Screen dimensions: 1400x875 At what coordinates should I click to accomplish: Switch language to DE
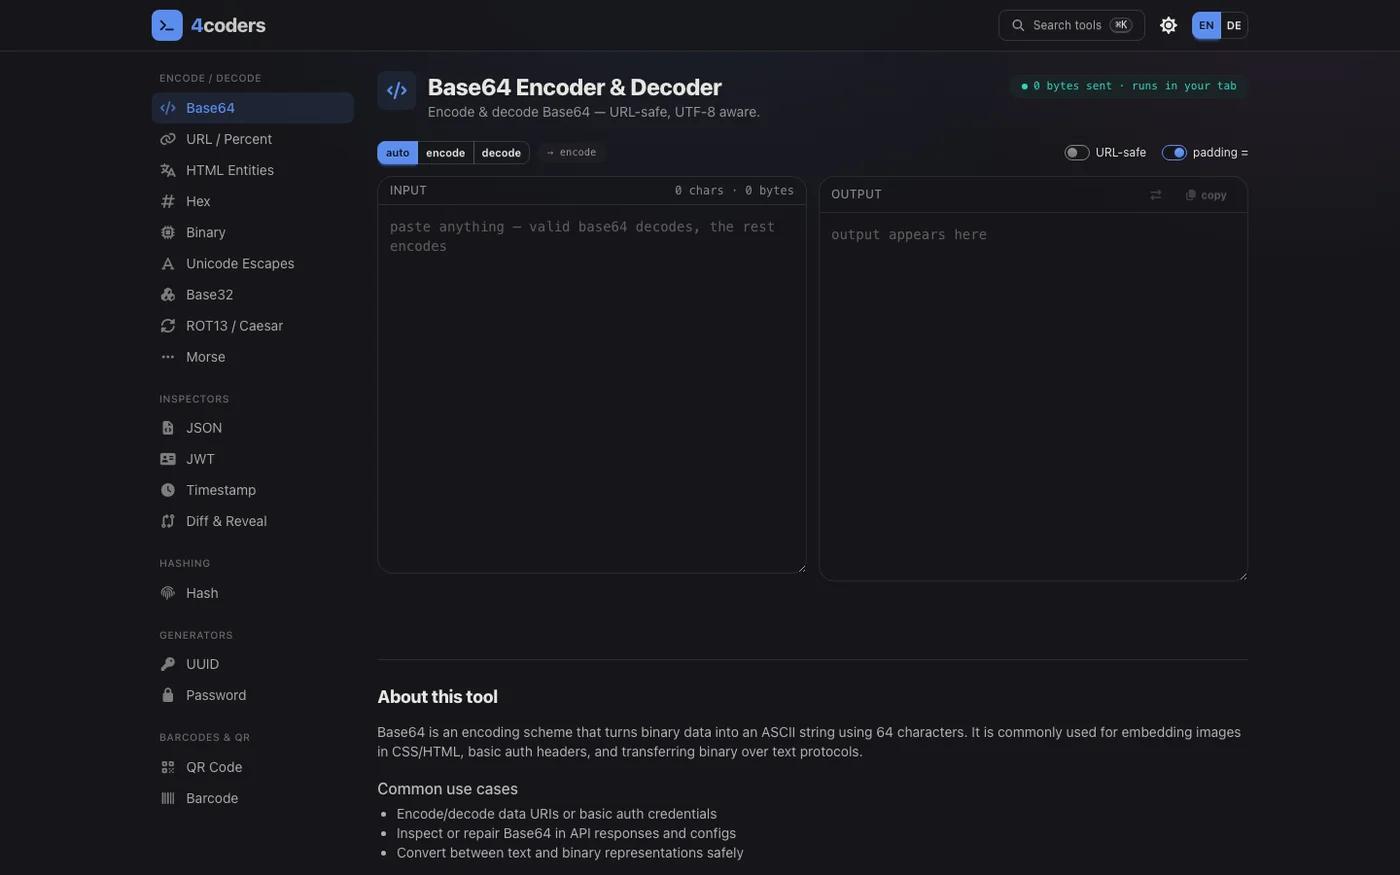(x=1234, y=25)
